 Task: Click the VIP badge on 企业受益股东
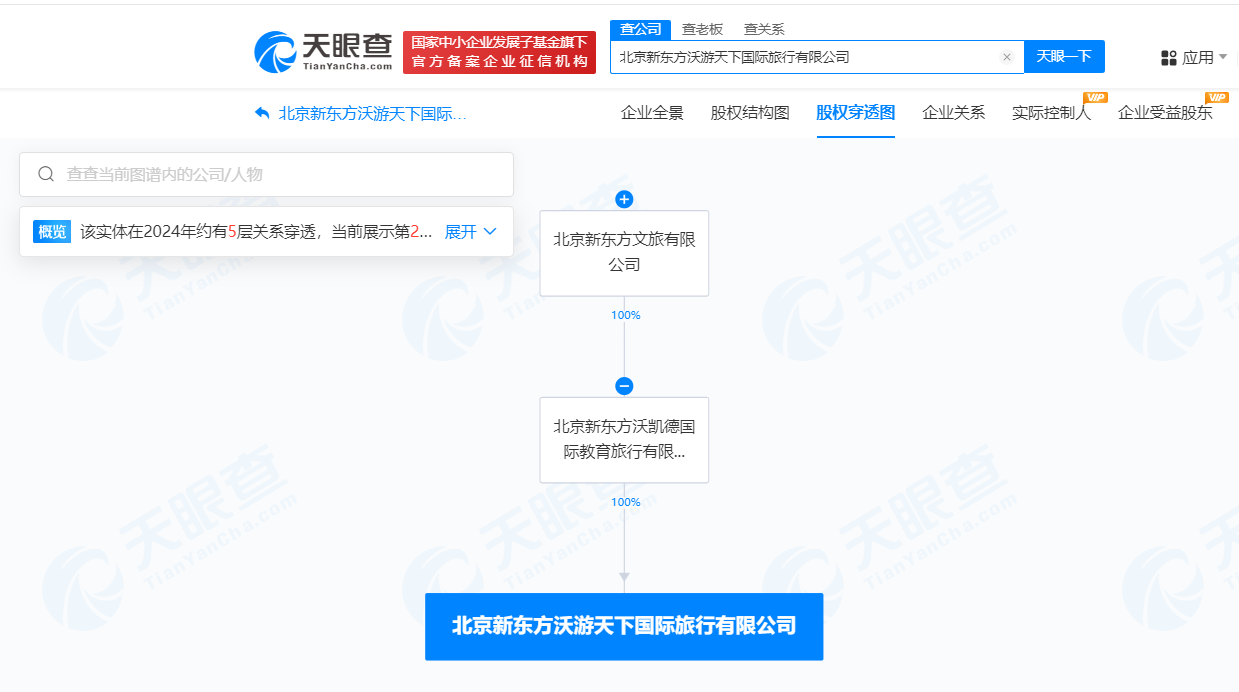click(x=1216, y=97)
